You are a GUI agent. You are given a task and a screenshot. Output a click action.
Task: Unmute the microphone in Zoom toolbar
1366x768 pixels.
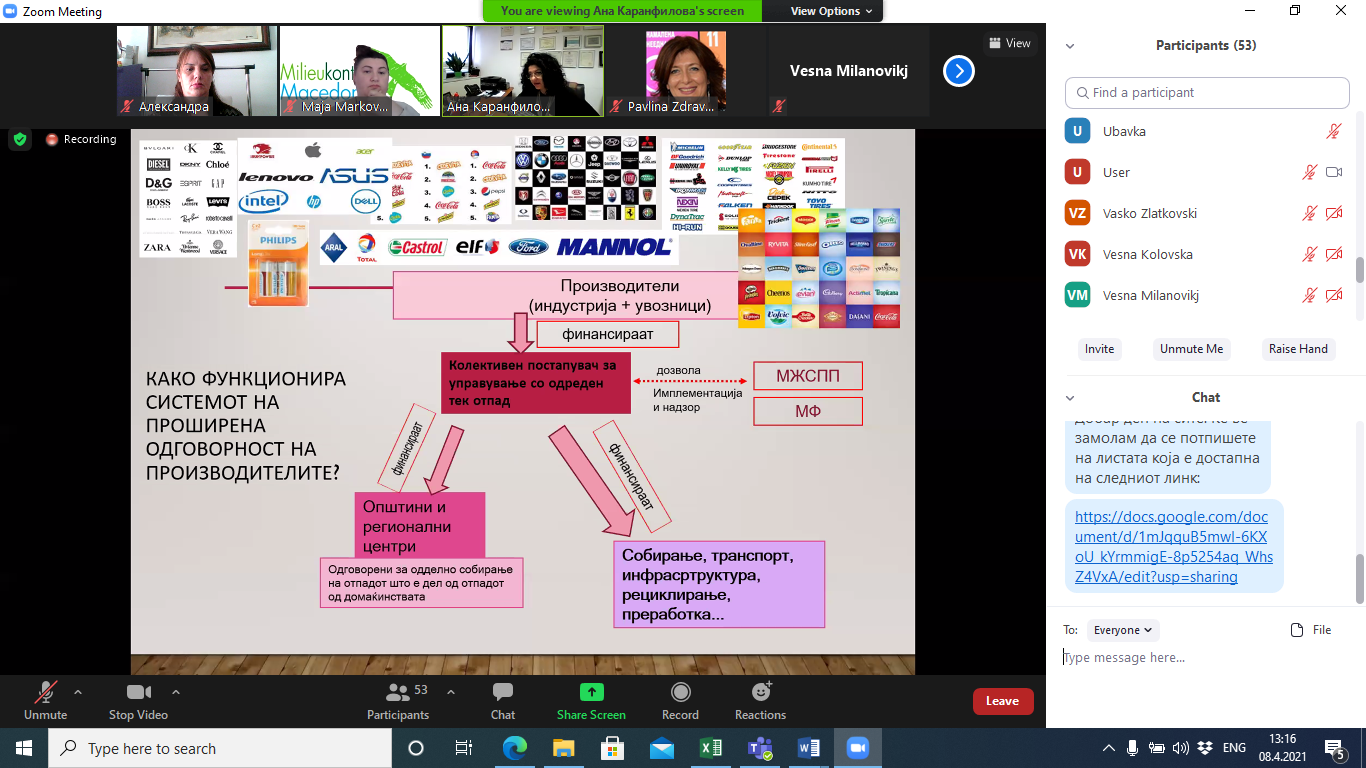tap(45, 700)
